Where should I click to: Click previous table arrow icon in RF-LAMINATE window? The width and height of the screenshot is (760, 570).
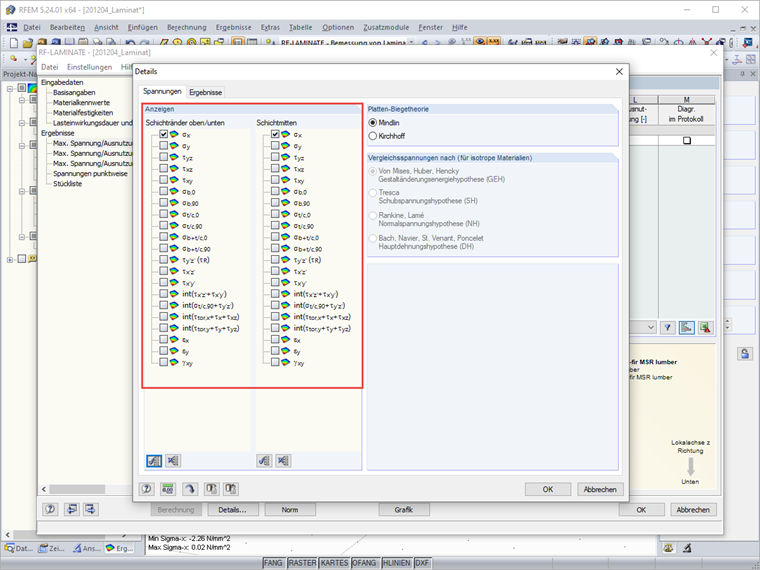[72, 509]
